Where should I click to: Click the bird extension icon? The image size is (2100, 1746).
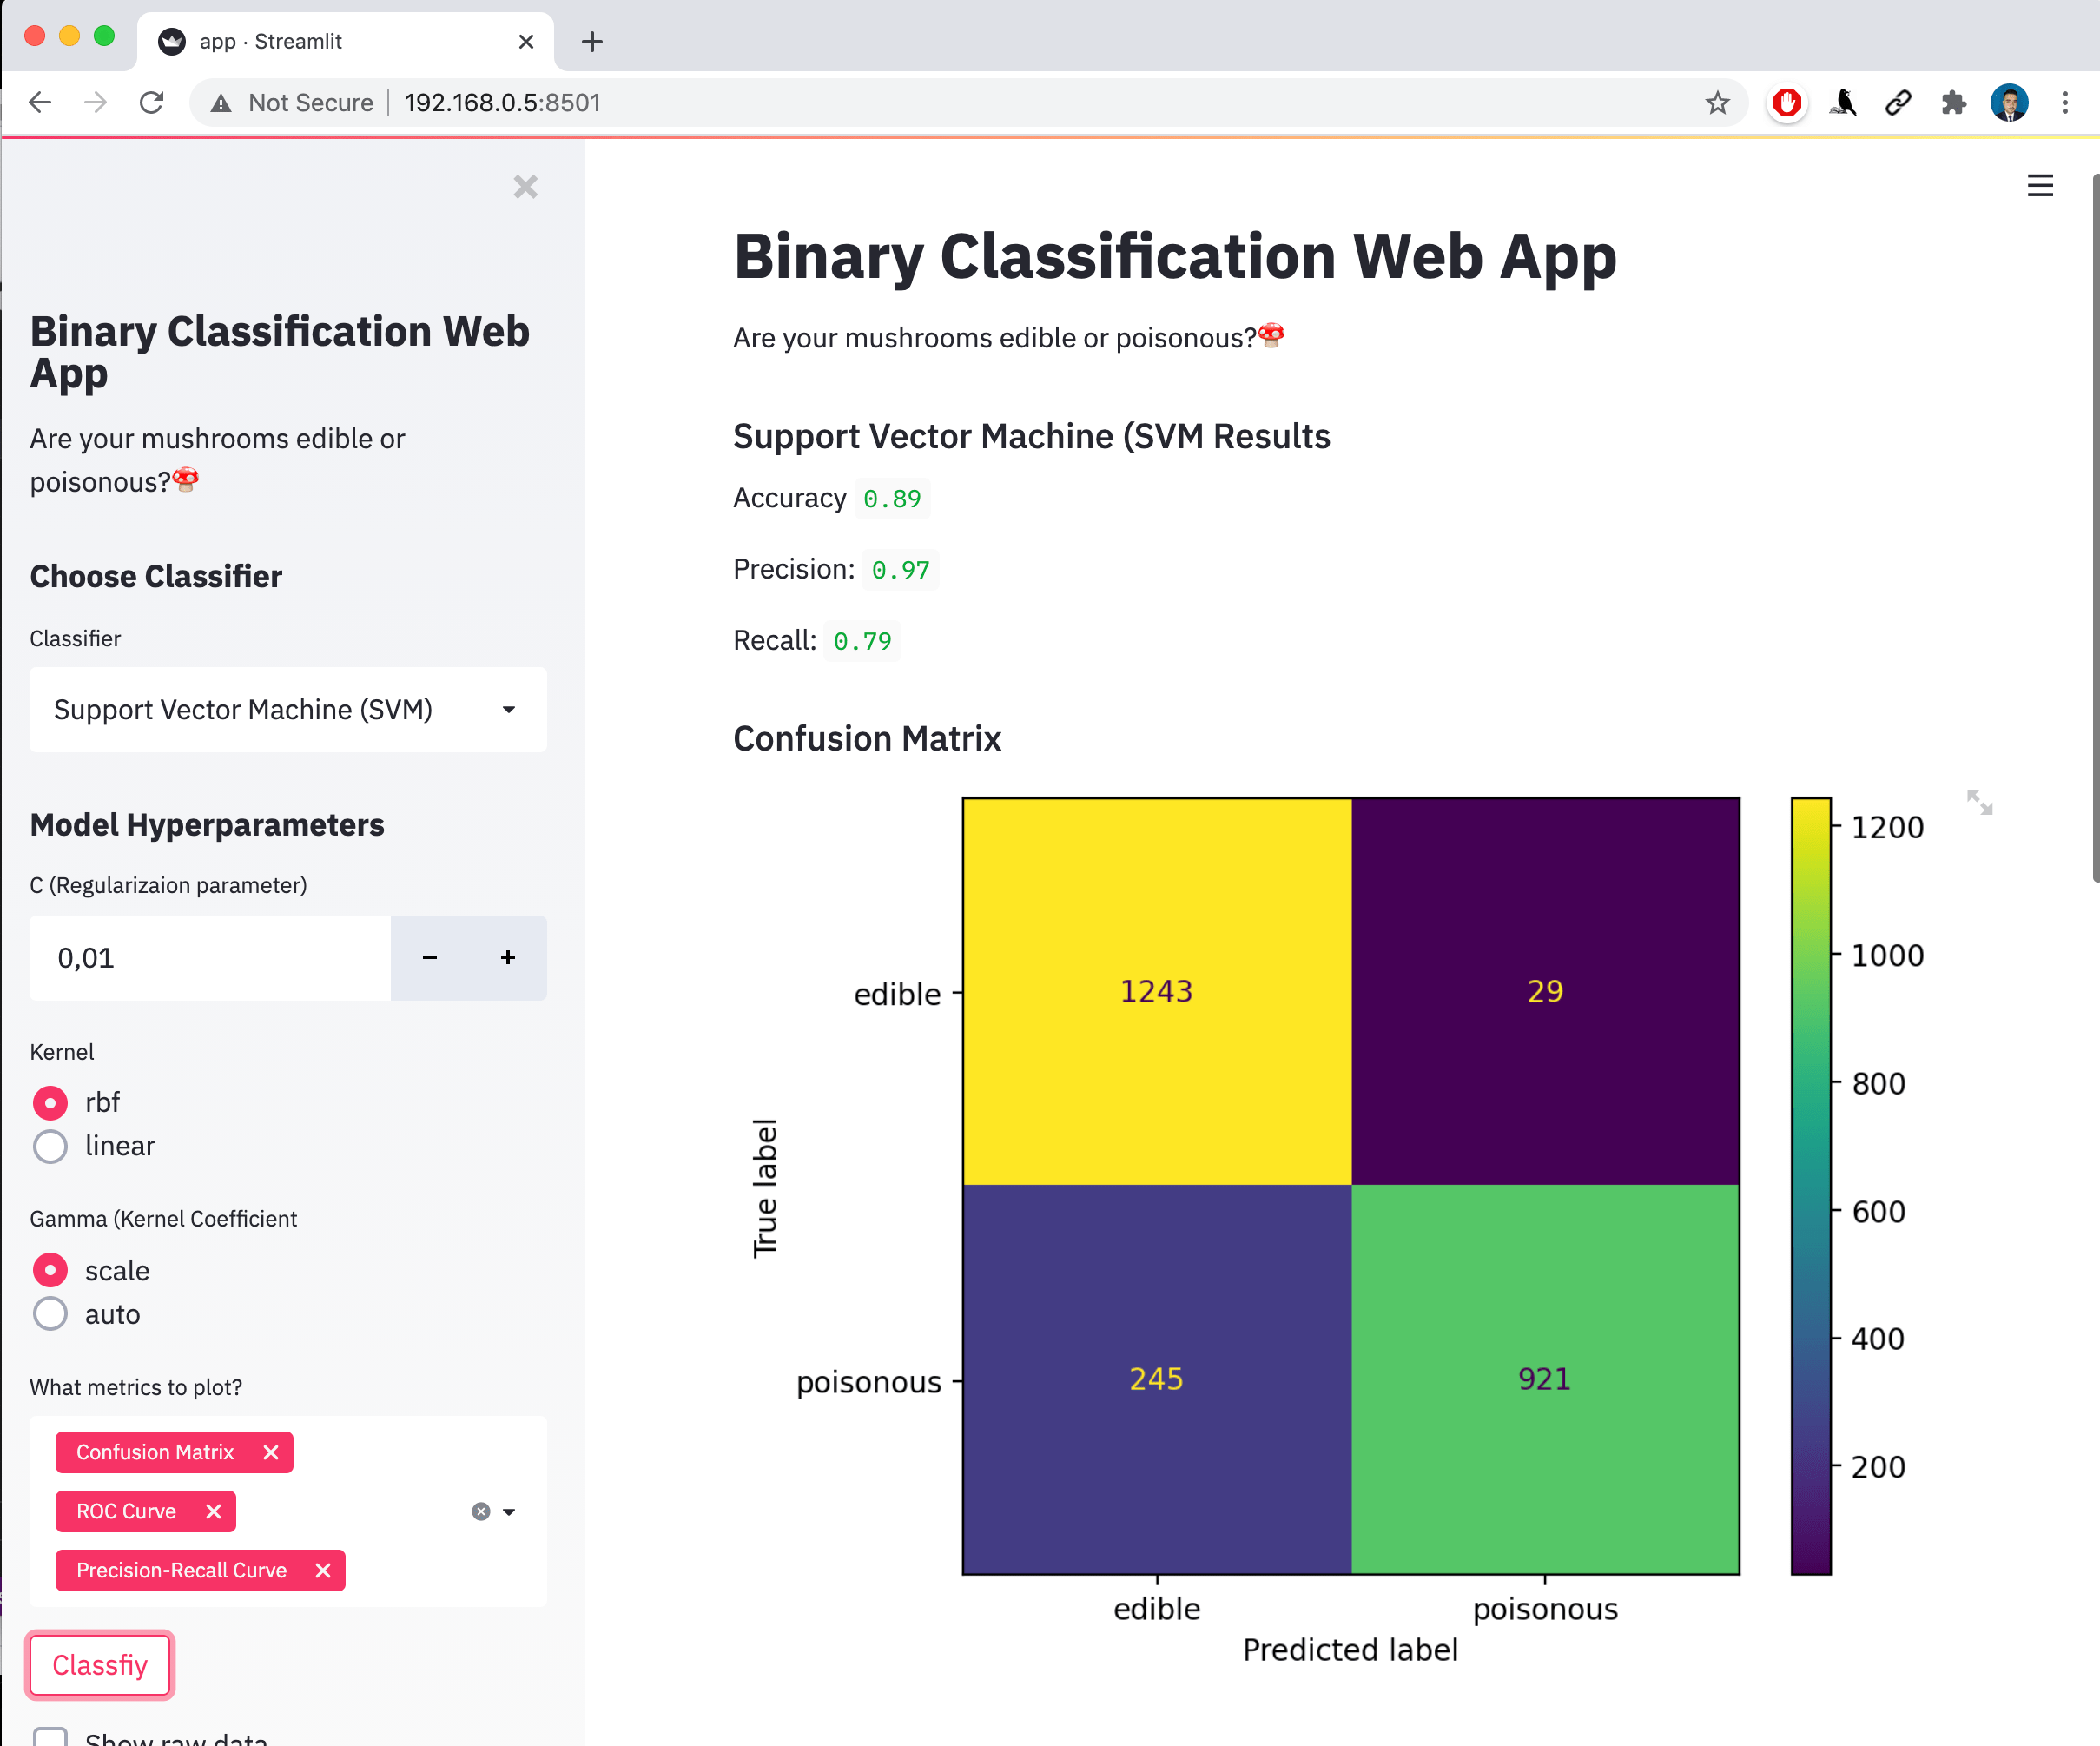click(x=1842, y=103)
